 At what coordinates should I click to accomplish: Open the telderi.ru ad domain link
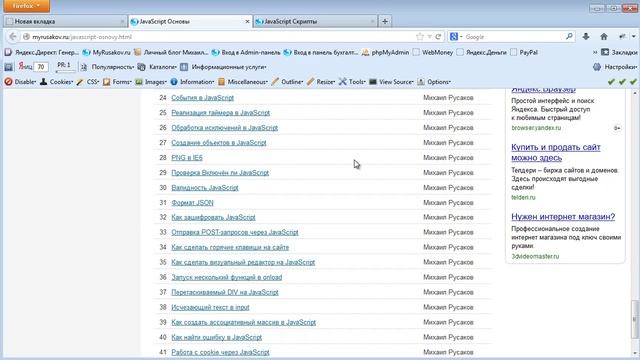523,197
